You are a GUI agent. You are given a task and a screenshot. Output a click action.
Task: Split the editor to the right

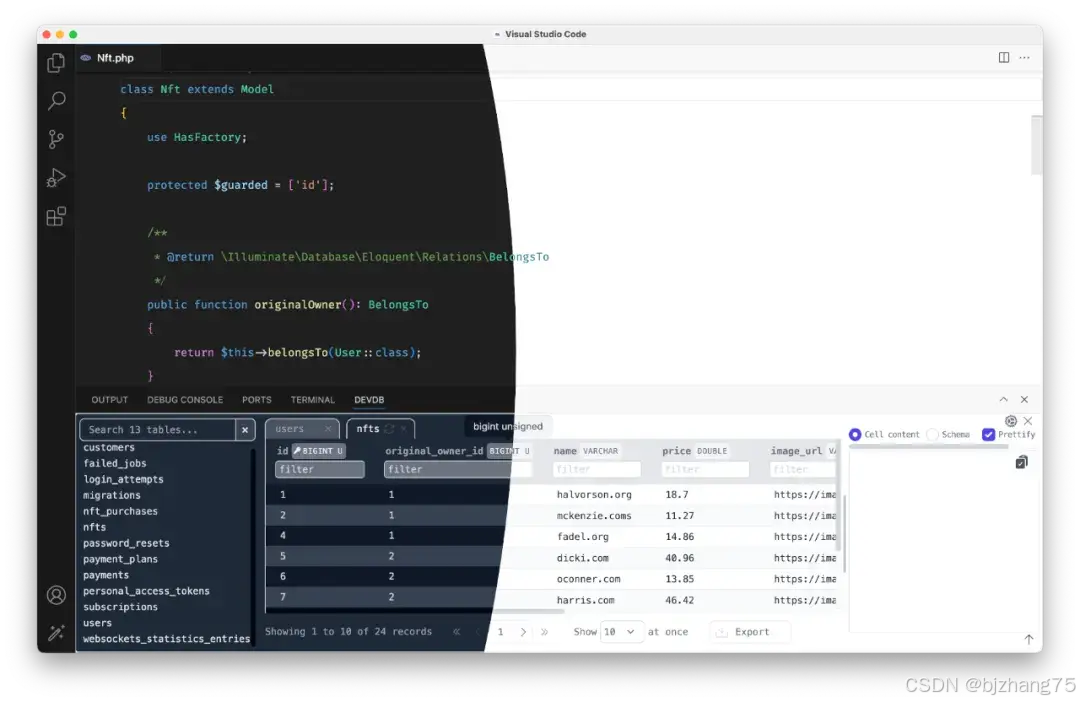[1004, 58]
